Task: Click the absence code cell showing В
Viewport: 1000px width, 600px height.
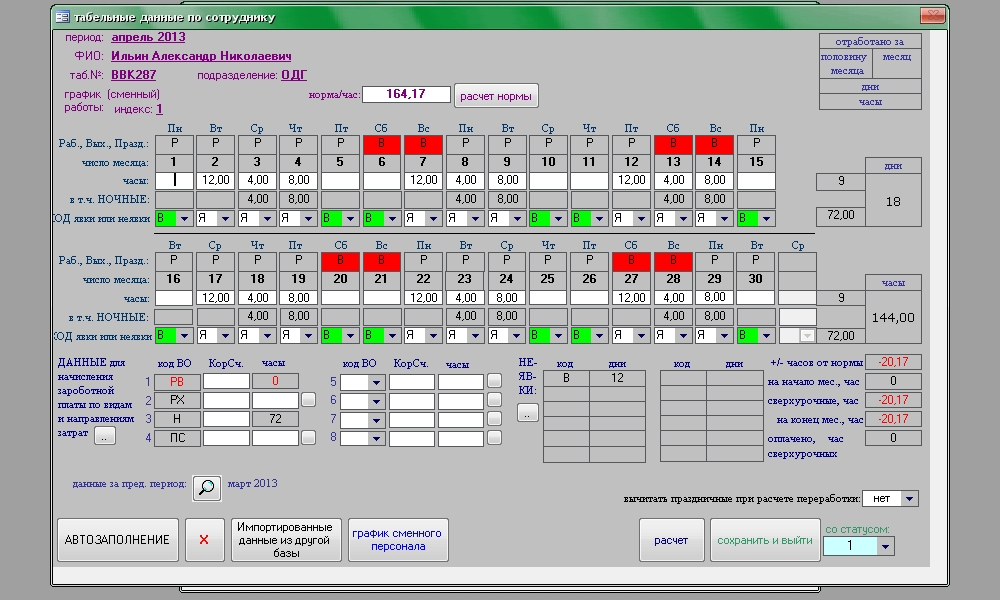Action: coord(566,378)
